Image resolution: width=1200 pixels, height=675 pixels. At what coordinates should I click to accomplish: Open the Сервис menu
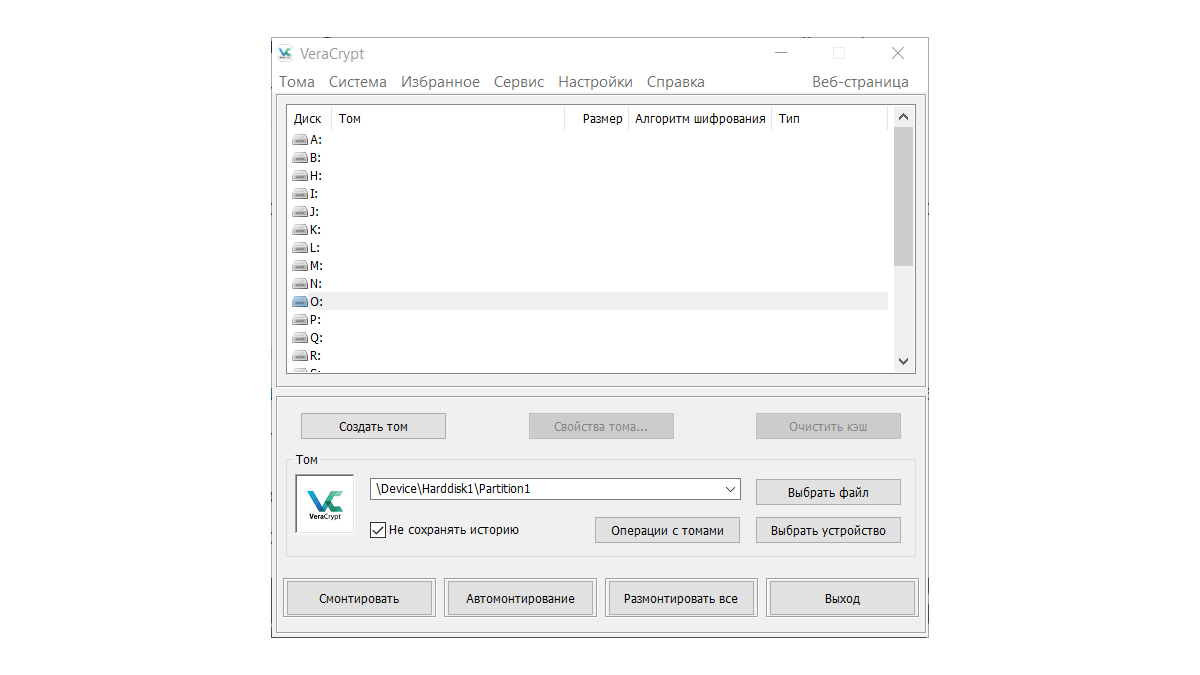[x=518, y=81]
